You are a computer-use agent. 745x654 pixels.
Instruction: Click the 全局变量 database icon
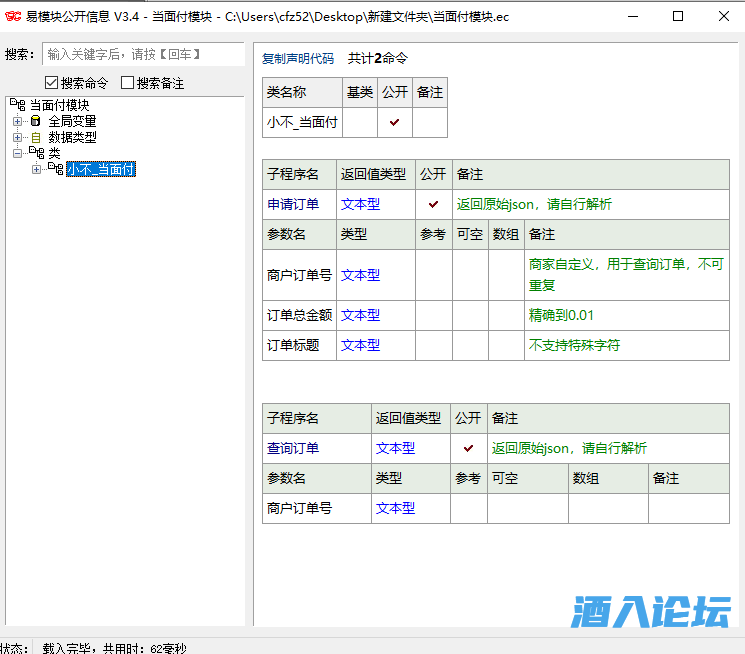[36, 121]
